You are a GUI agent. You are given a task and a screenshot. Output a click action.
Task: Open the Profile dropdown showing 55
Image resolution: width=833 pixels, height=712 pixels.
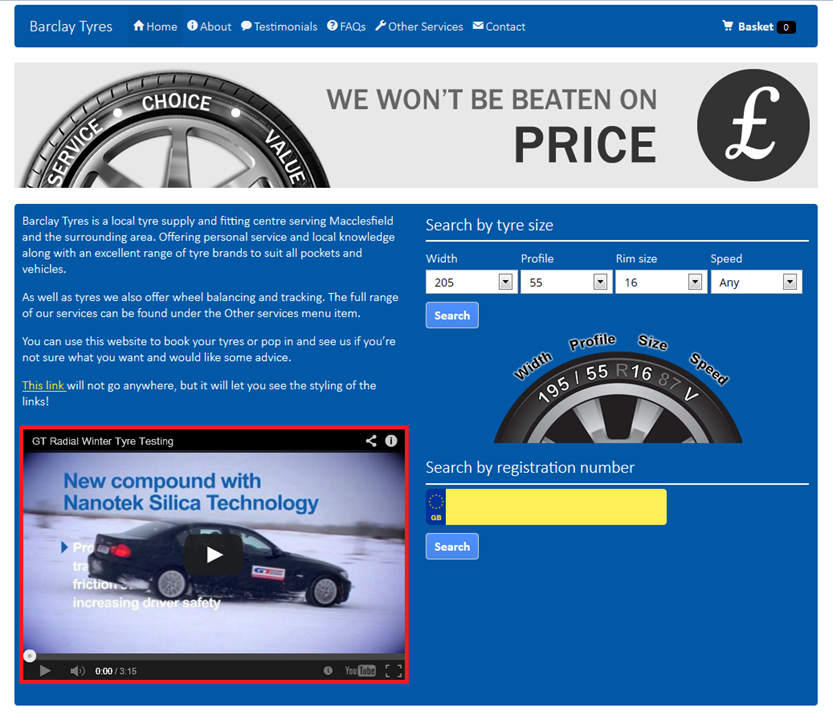566,282
